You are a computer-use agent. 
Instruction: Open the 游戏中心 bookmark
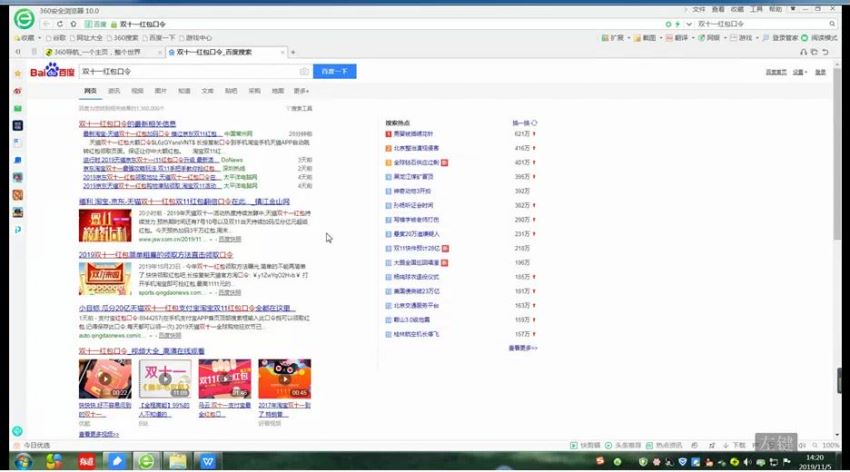click(196, 38)
